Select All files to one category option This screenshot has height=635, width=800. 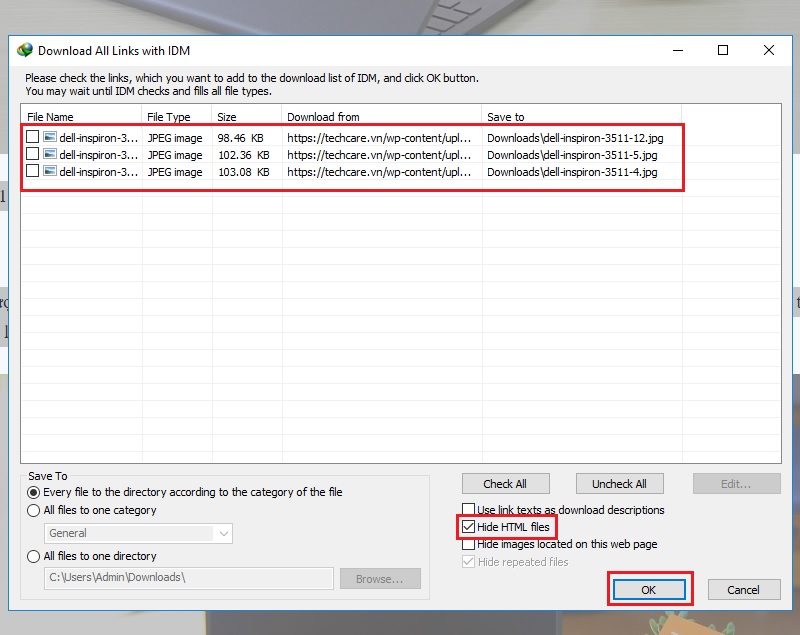pos(34,510)
